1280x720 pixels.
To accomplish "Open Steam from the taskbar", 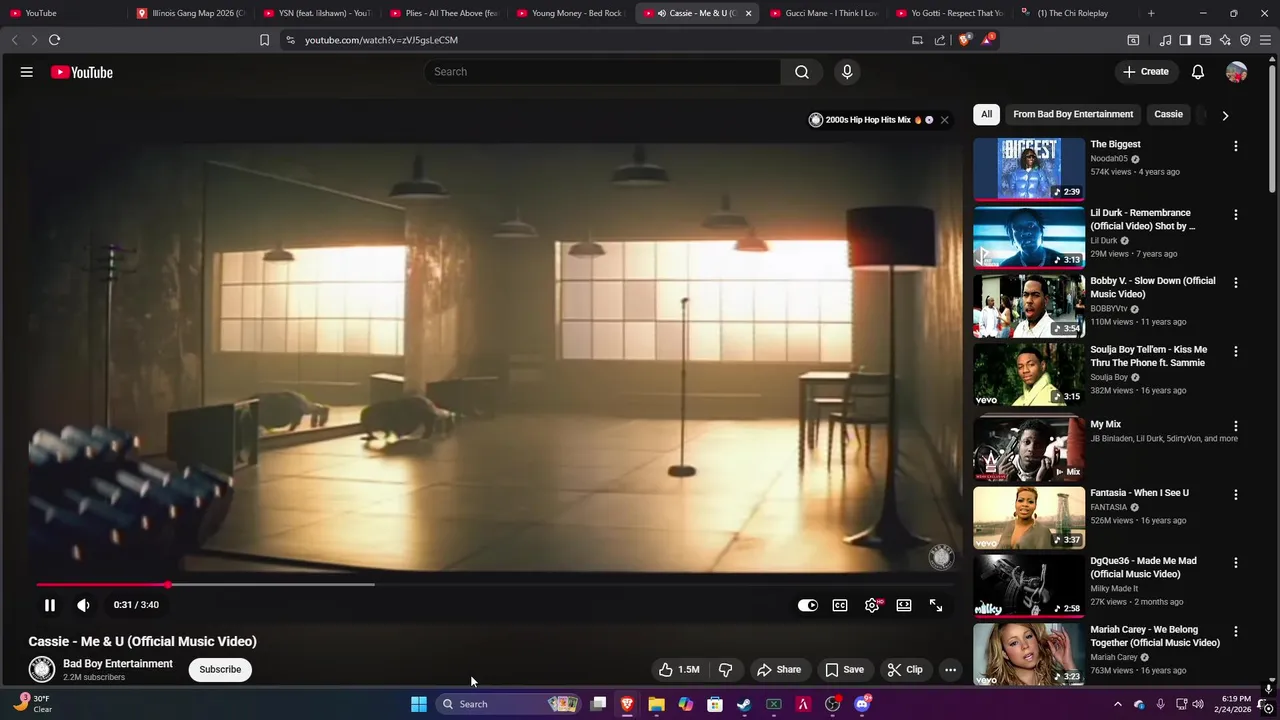I will click(x=744, y=704).
